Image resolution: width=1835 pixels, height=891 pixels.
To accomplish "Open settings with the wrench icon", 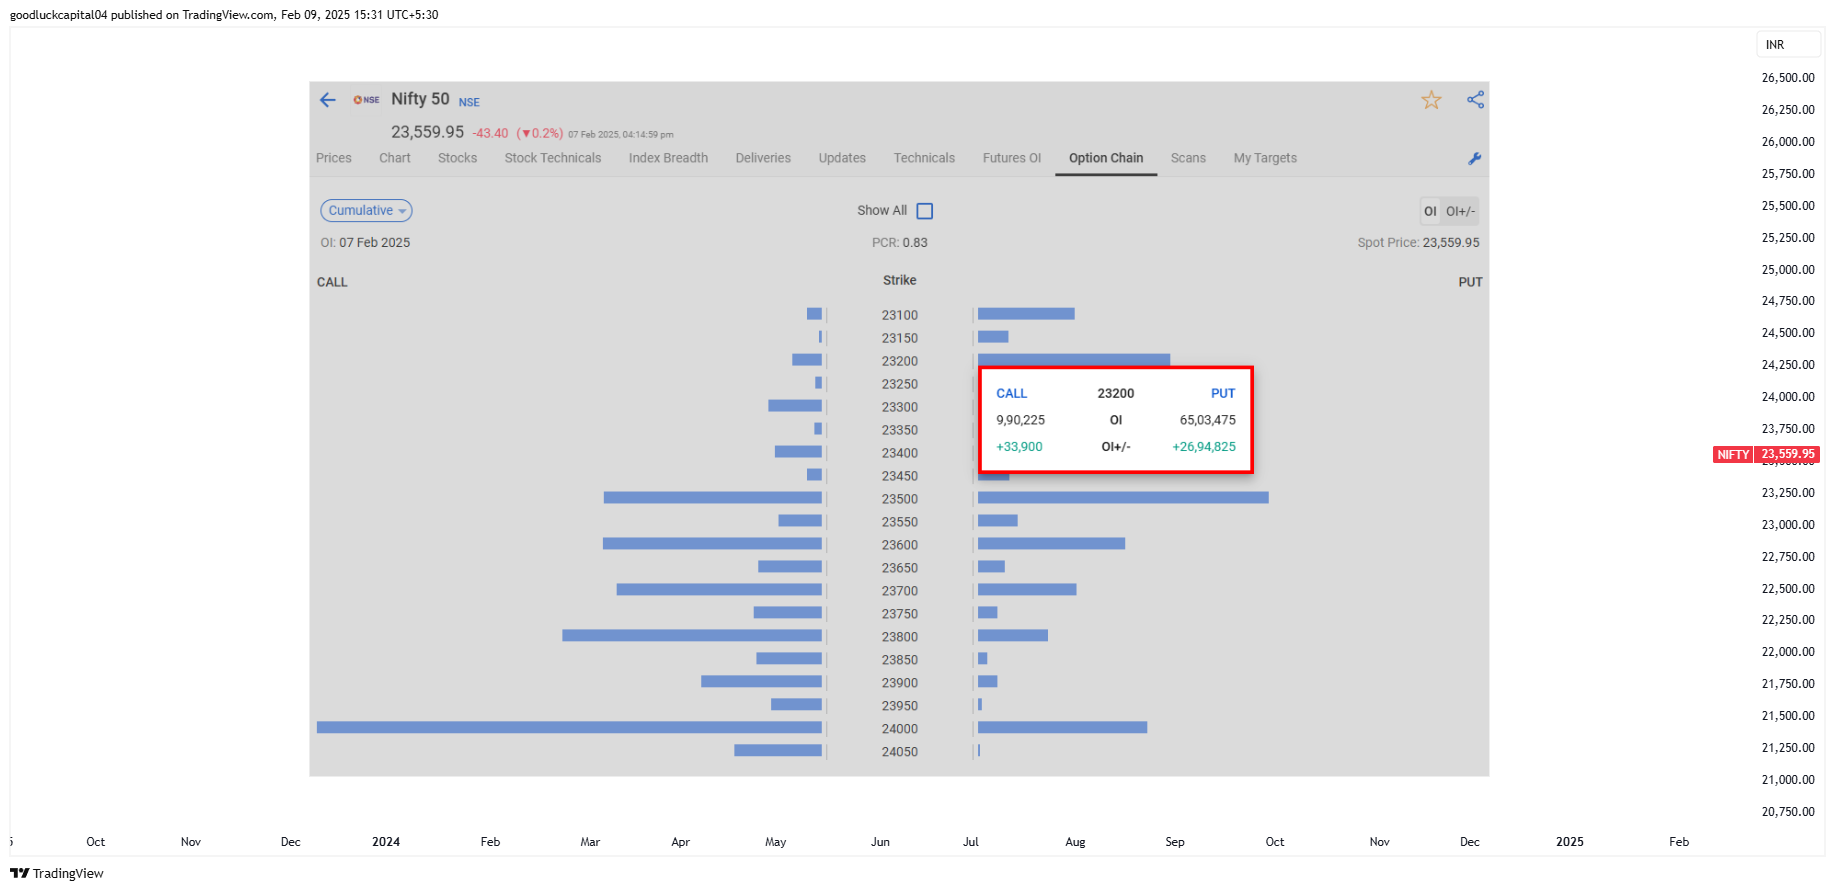I will tap(1474, 159).
